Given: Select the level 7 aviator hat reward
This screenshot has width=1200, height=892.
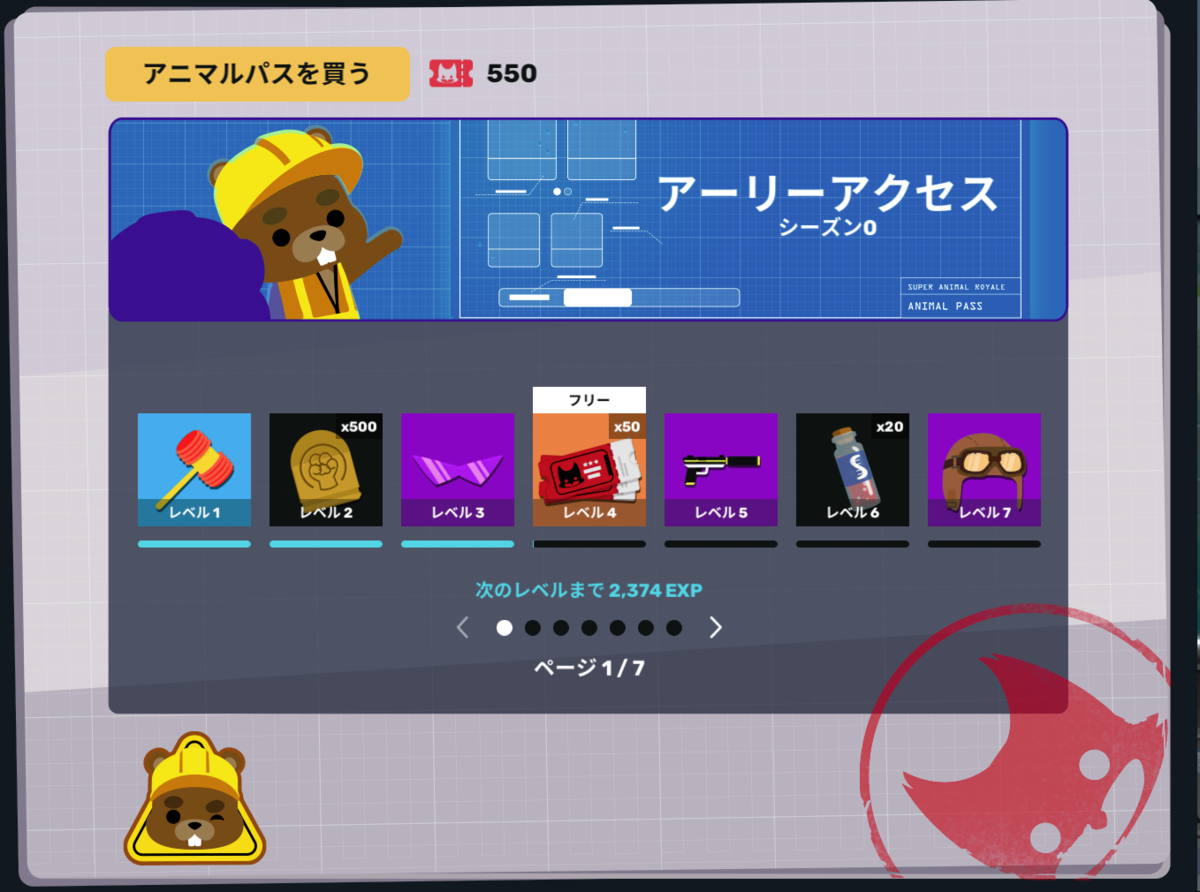Looking at the screenshot, I should pos(984,469).
